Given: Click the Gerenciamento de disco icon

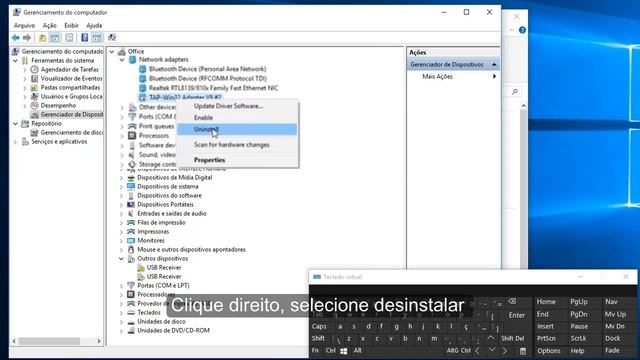Looking at the screenshot, I should (35, 133).
